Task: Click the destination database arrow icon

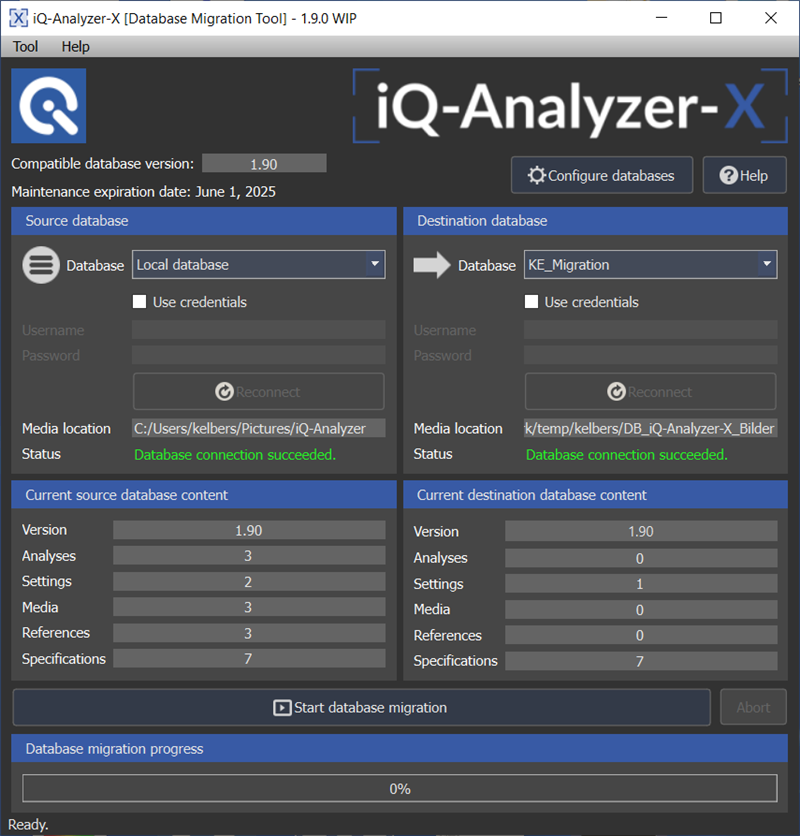Action: tap(432, 265)
